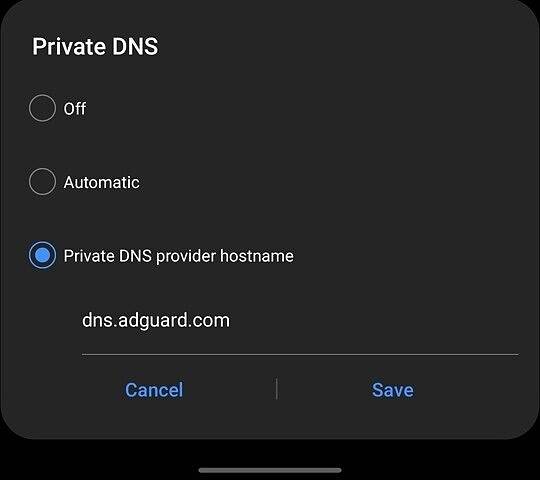Click the underline beneath the hostname field
Viewport: 540px width, 480px height.
[300, 354]
